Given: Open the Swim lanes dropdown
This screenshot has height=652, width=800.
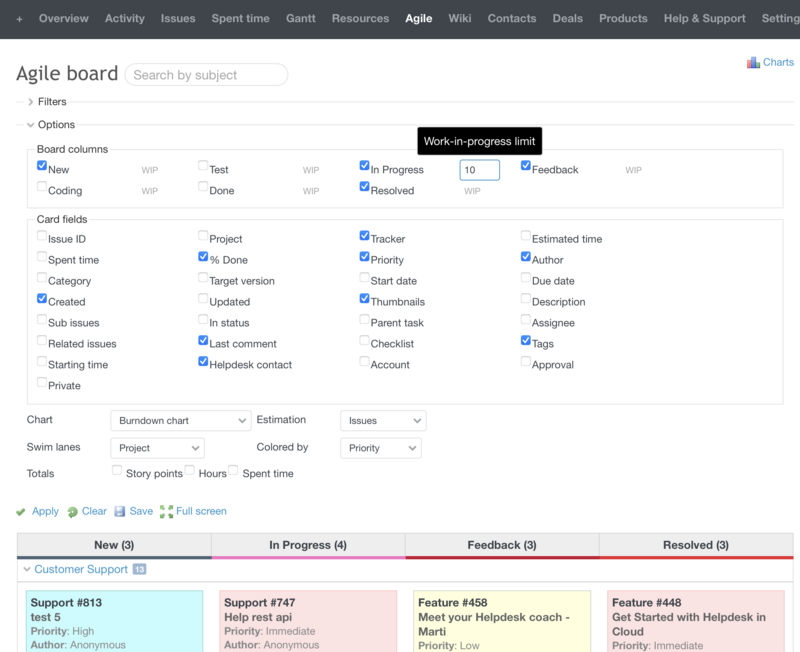Looking at the screenshot, I should [x=157, y=448].
